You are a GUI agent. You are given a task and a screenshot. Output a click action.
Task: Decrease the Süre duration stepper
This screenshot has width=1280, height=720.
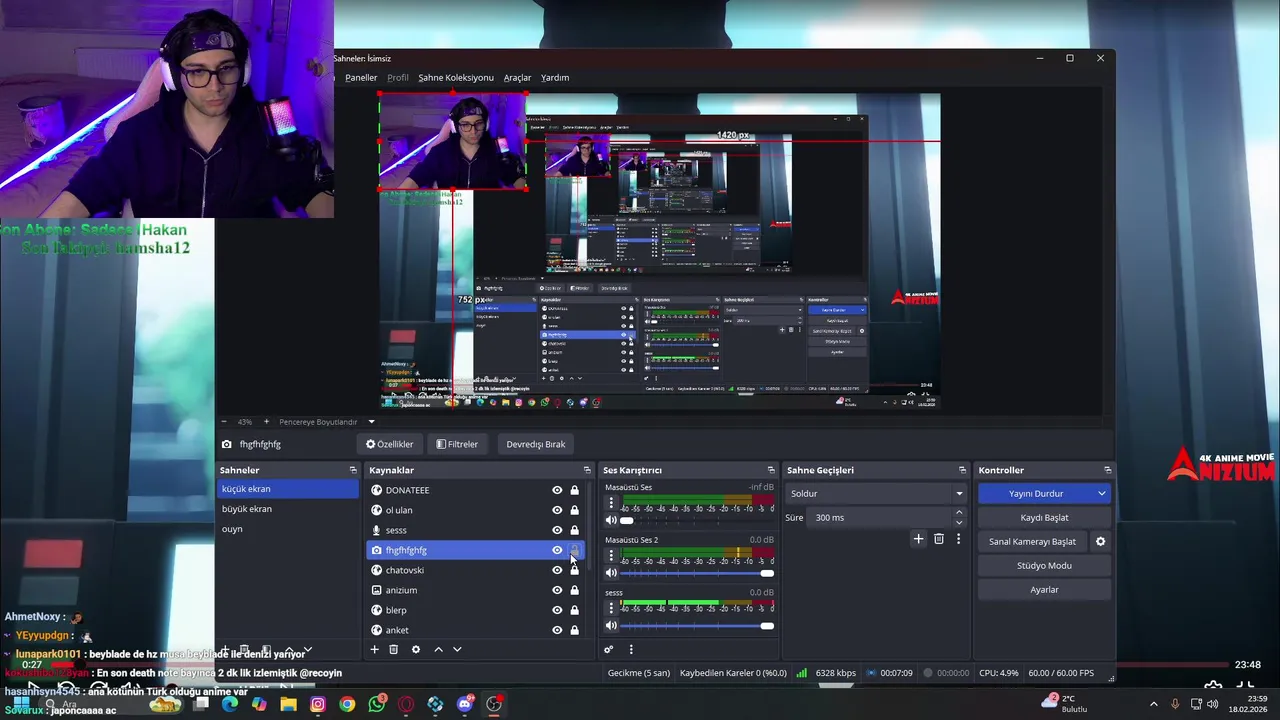(959, 522)
